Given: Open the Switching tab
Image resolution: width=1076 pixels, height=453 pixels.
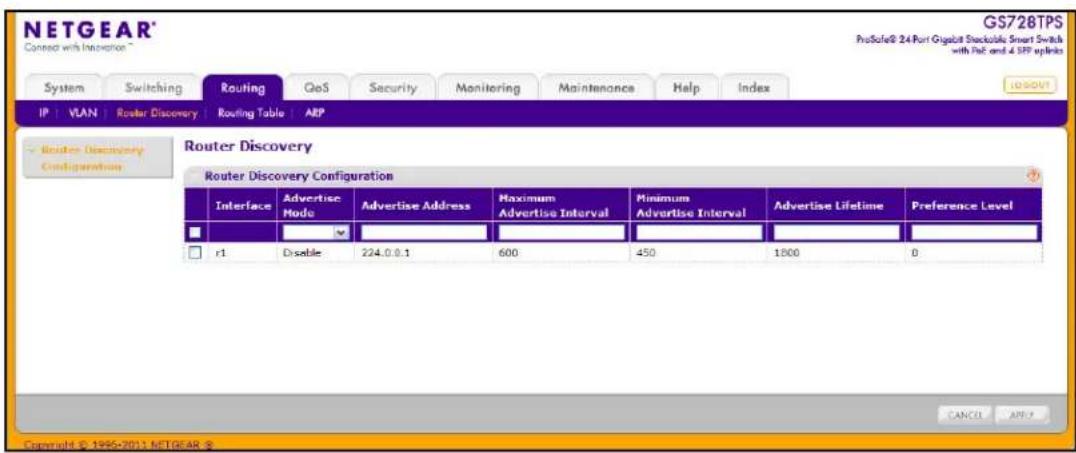Looking at the screenshot, I should (x=153, y=88).
